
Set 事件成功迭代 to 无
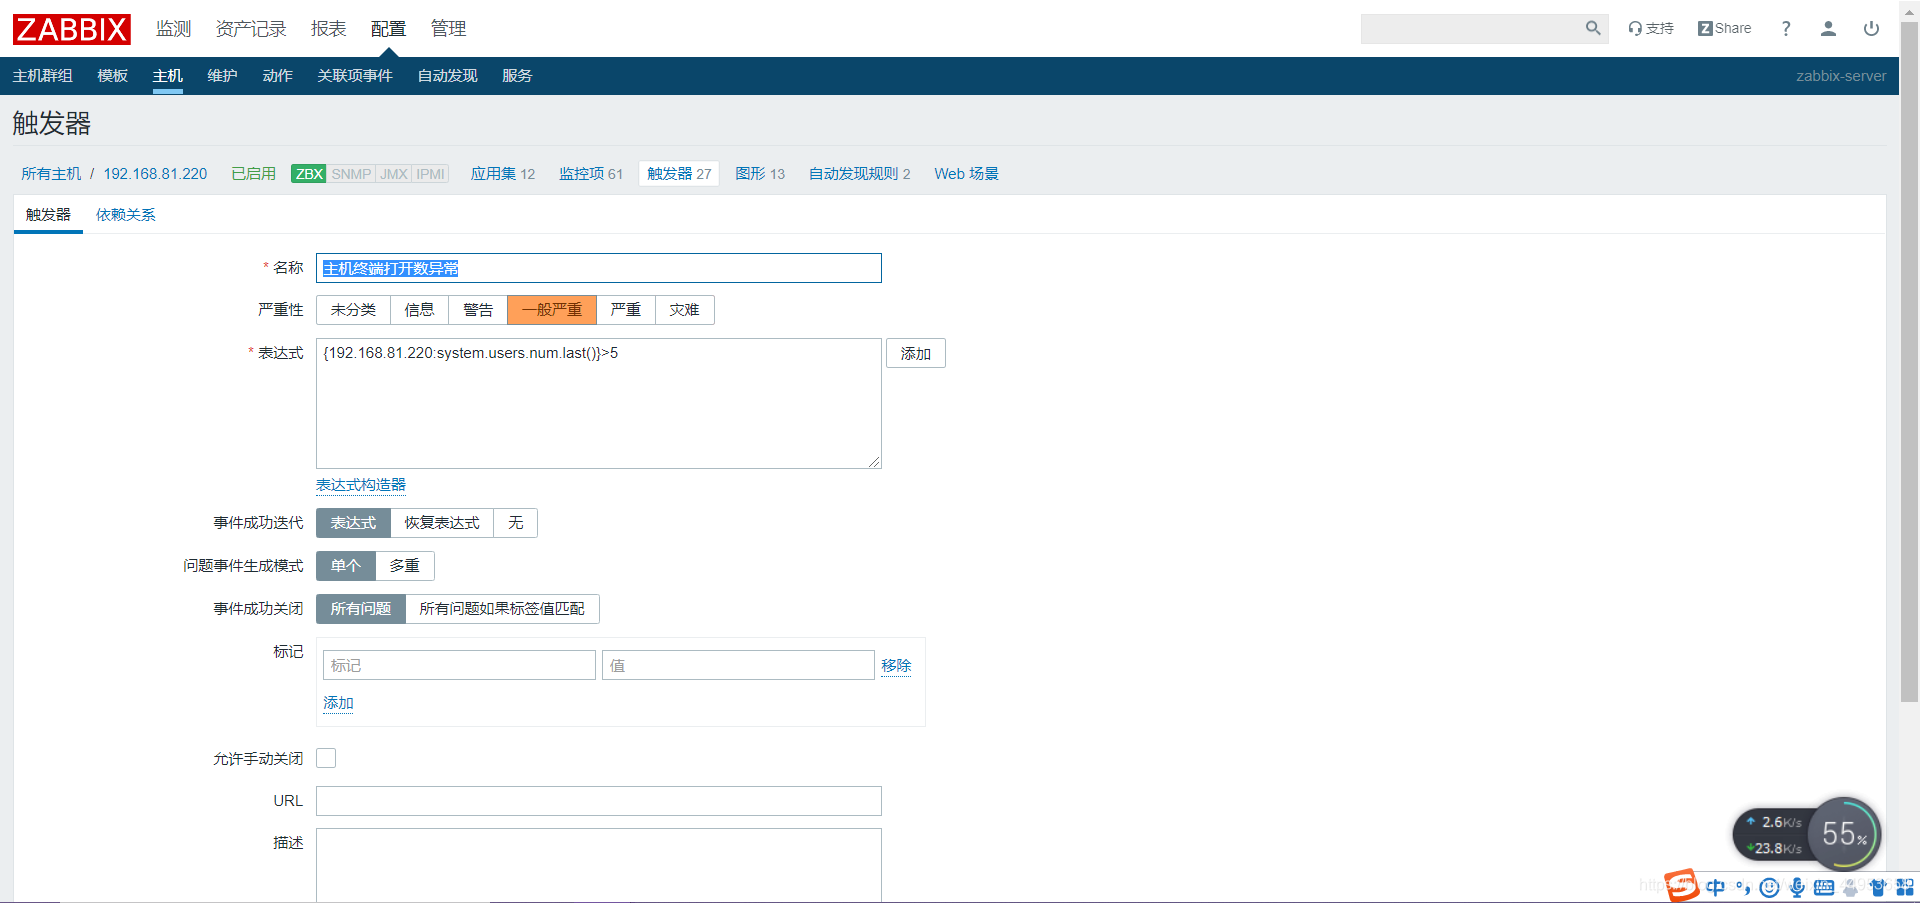click(516, 523)
